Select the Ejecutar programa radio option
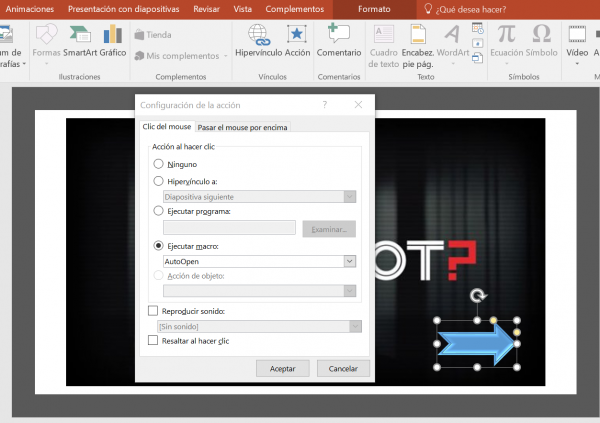The width and height of the screenshot is (600, 423). pos(158,211)
